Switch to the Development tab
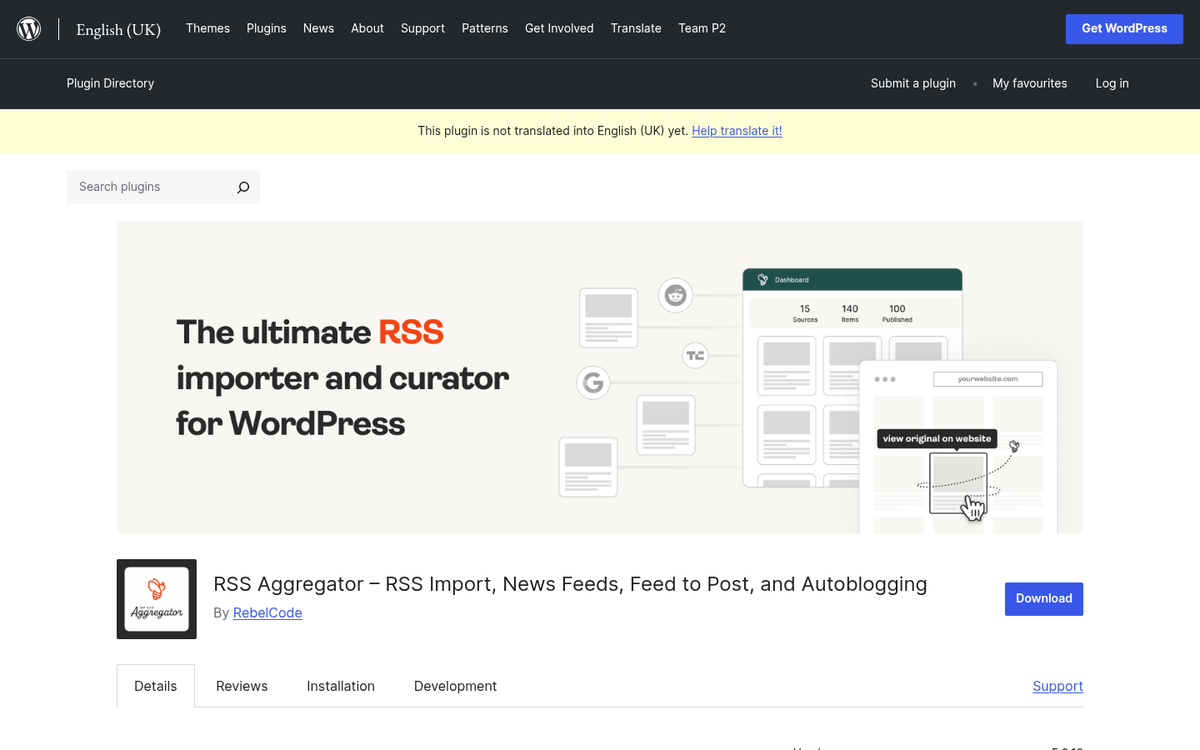This screenshot has height=750, width=1200. pyautogui.click(x=455, y=686)
